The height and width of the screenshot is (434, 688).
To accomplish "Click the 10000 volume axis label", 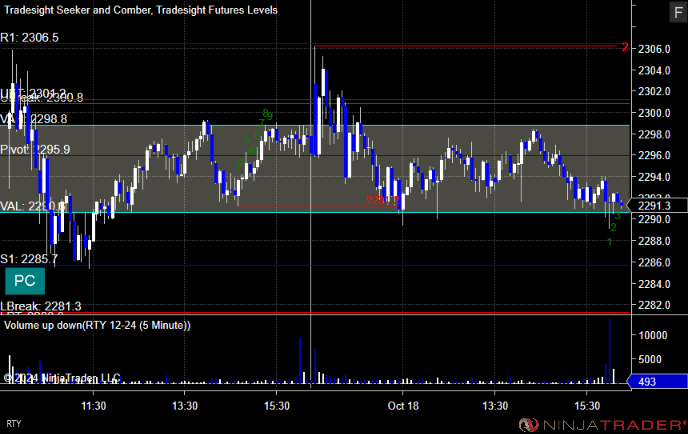I will 653,335.
